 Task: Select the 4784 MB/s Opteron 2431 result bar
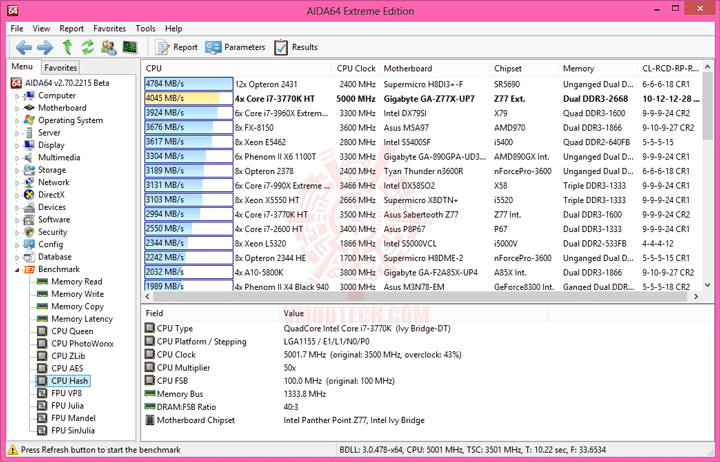[189, 84]
